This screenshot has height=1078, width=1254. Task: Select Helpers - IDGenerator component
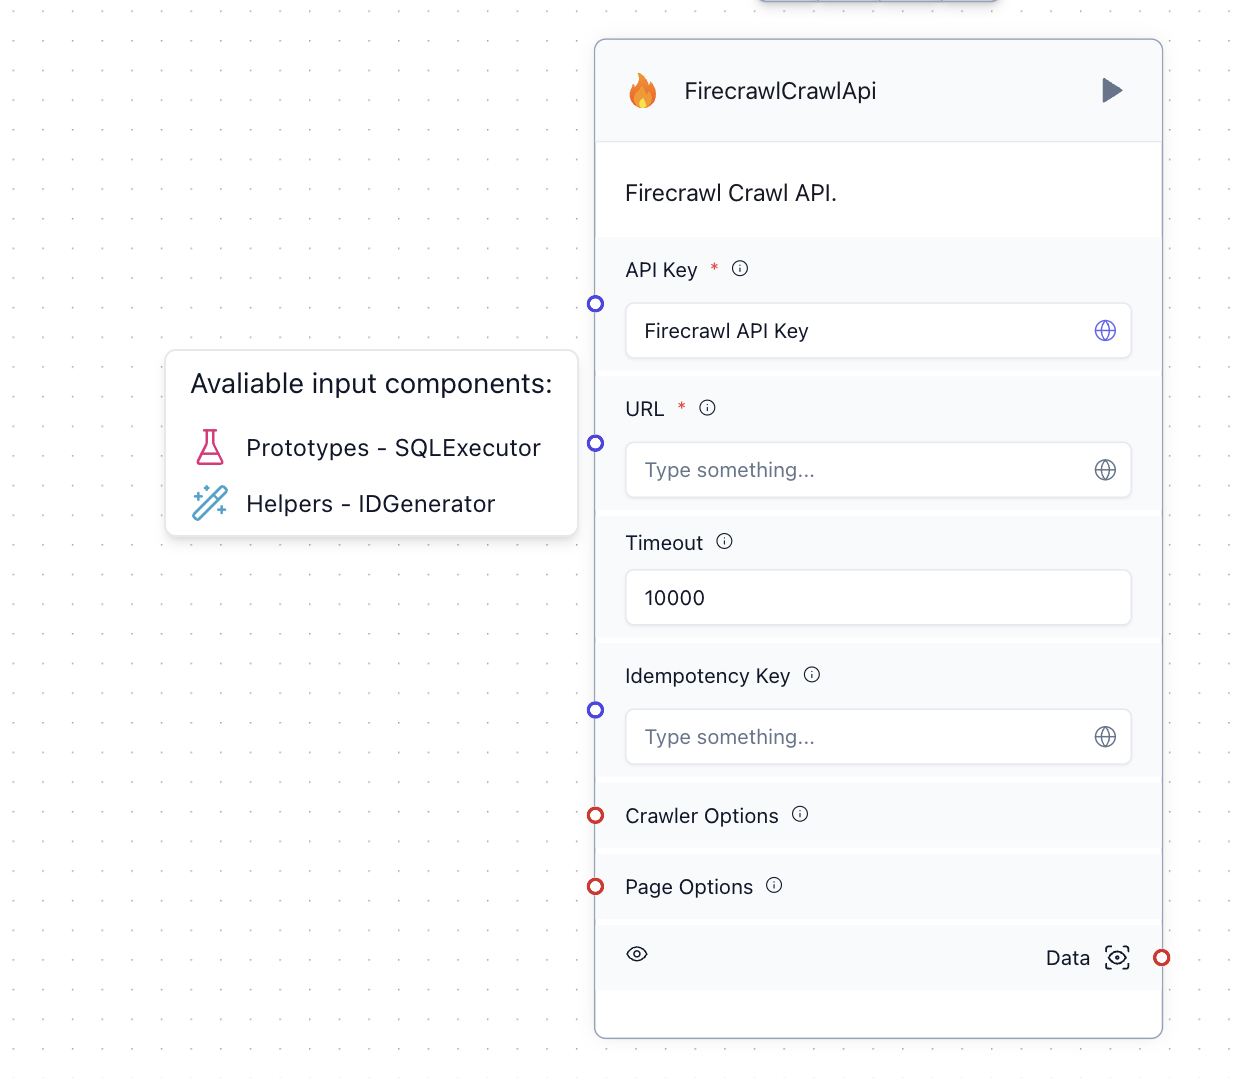tap(370, 504)
